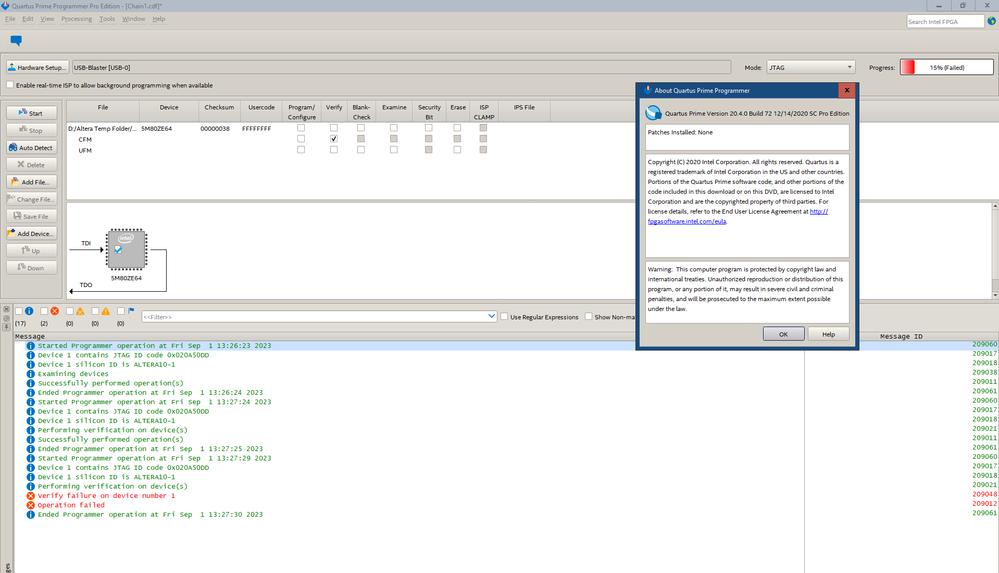Screen dimensions: 999x573
Task: Click the Message ID column header
Action: 901,336
